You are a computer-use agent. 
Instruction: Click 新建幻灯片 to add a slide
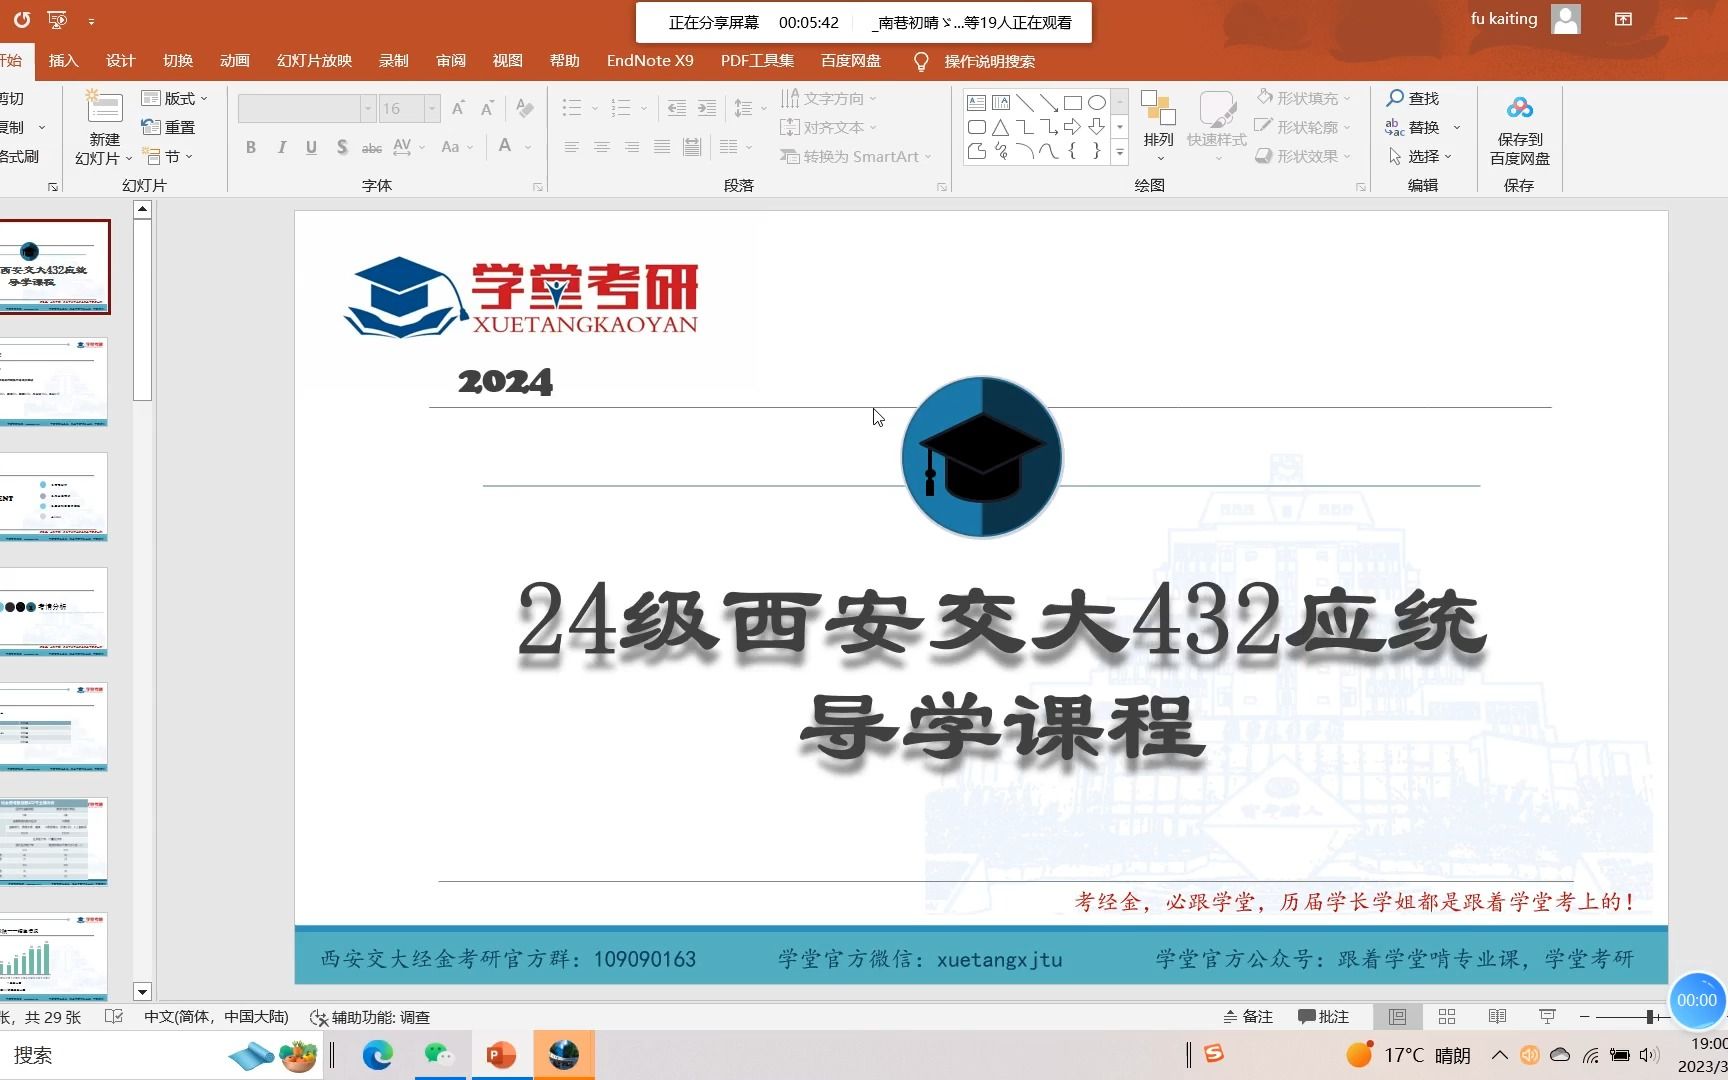tap(101, 127)
